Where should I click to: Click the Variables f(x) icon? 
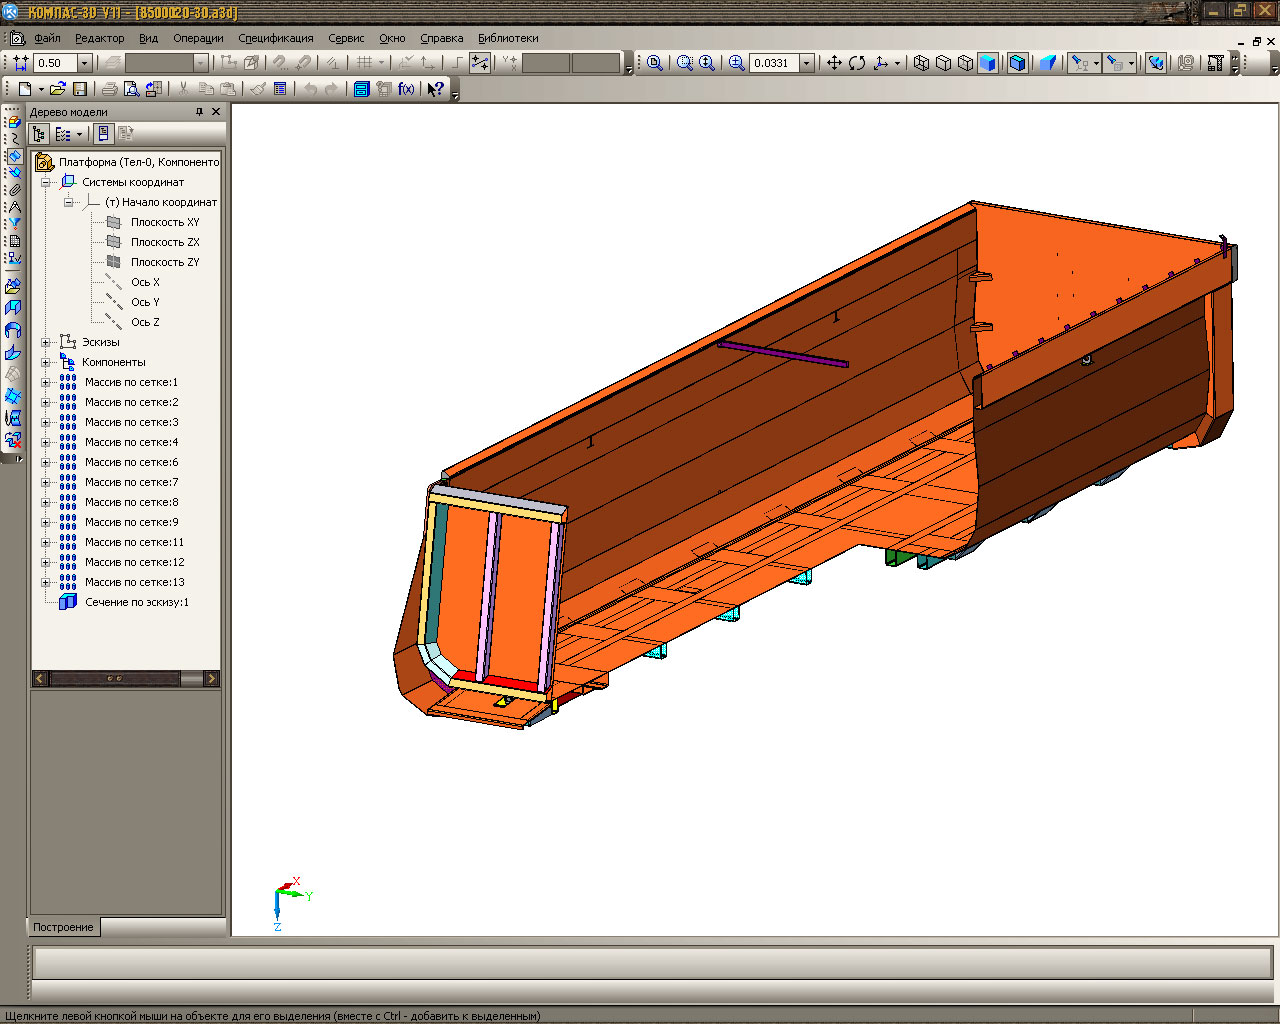coord(406,89)
